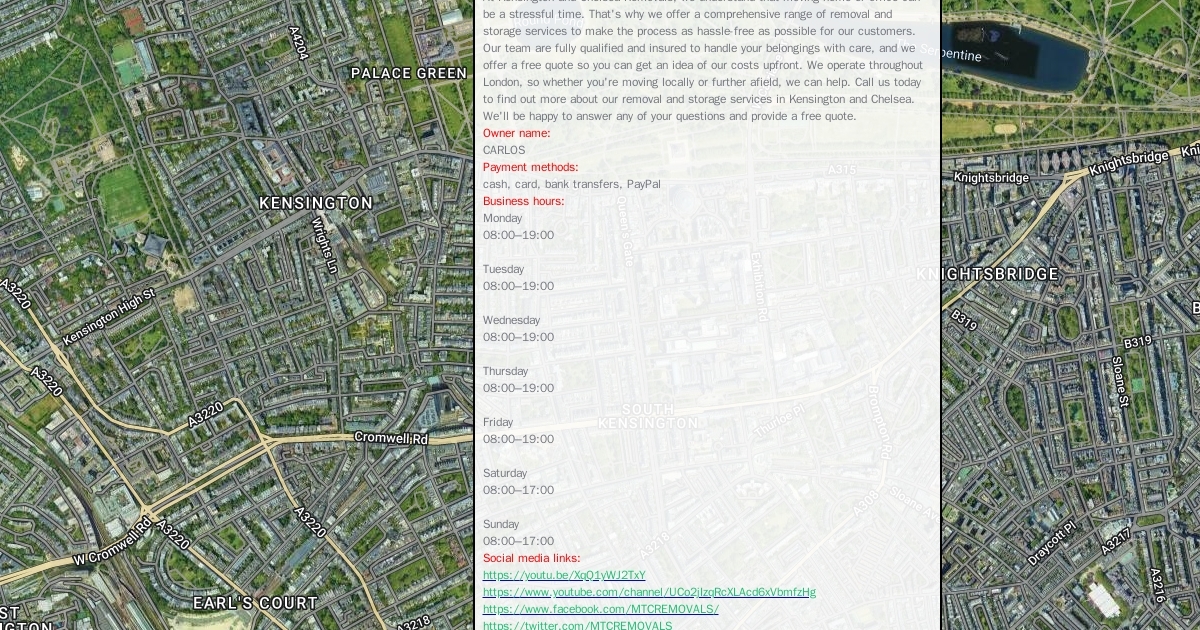Click the owner name CARLOS text
1200x630 pixels.
tap(504, 150)
